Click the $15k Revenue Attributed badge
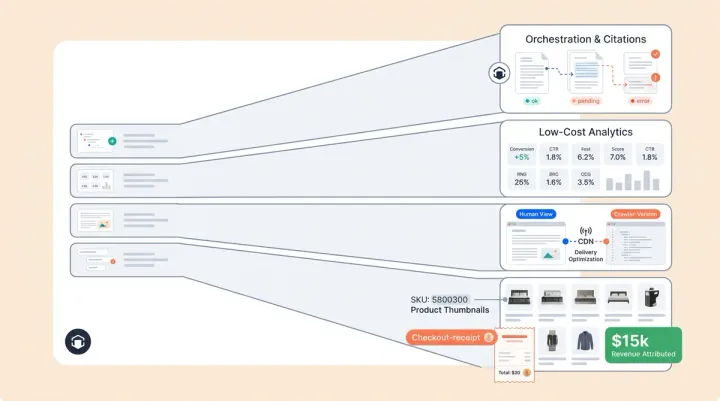 (643, 345)
